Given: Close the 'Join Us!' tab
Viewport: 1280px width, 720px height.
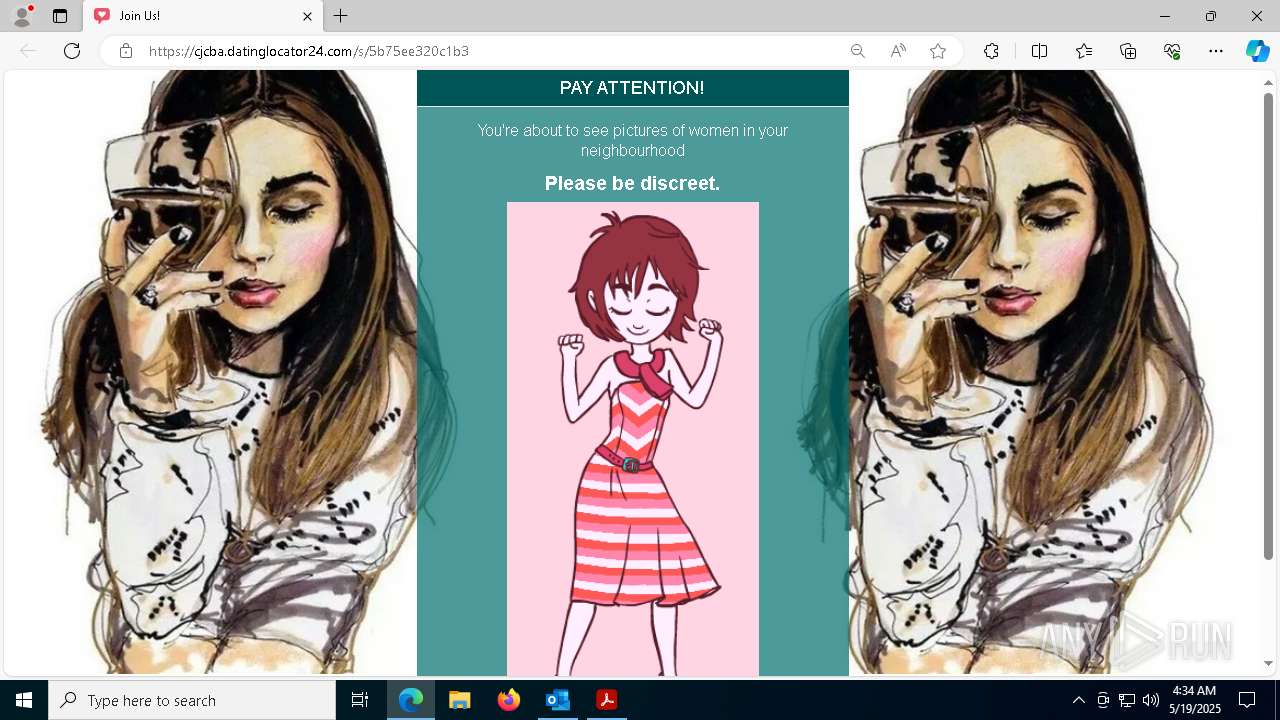Looking at the screenshot, I should tap(307, 16).
